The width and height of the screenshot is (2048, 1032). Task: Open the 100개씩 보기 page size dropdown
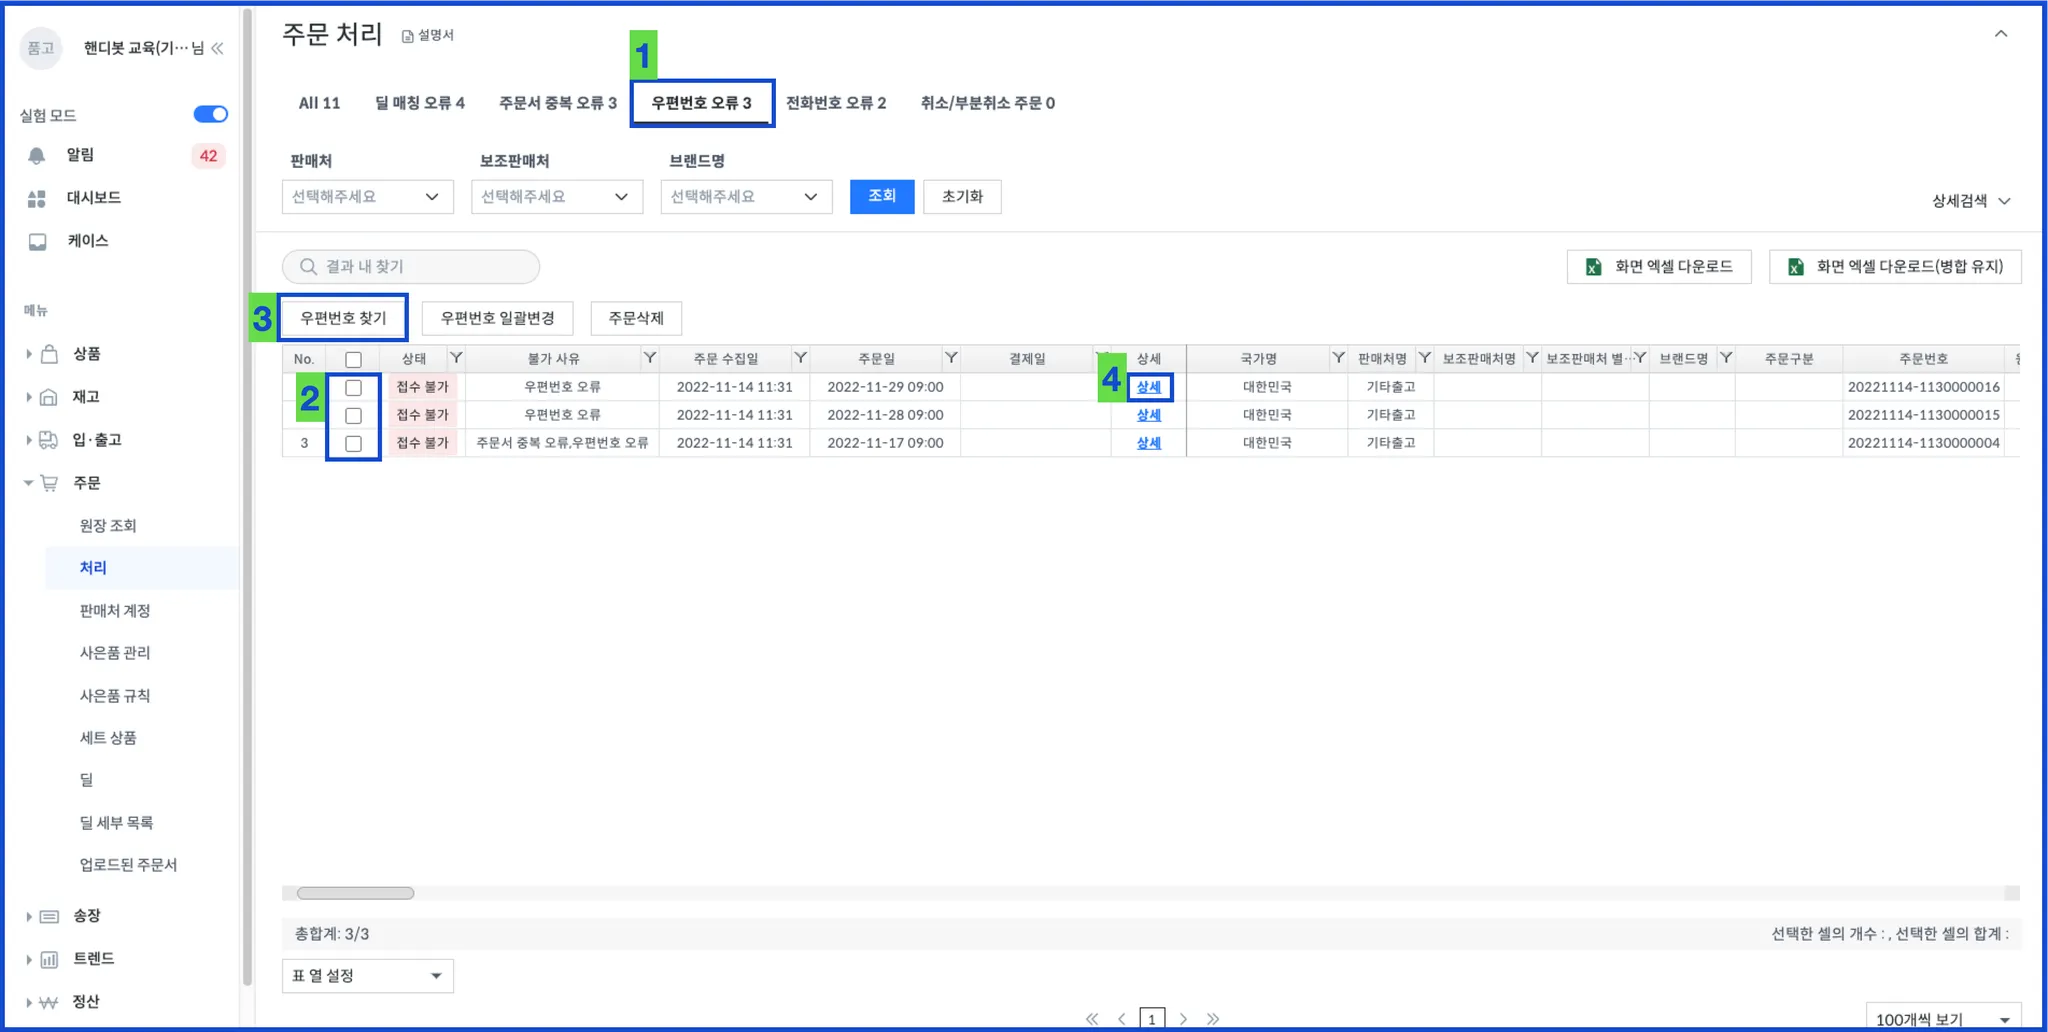(x=1943, y=1018)
